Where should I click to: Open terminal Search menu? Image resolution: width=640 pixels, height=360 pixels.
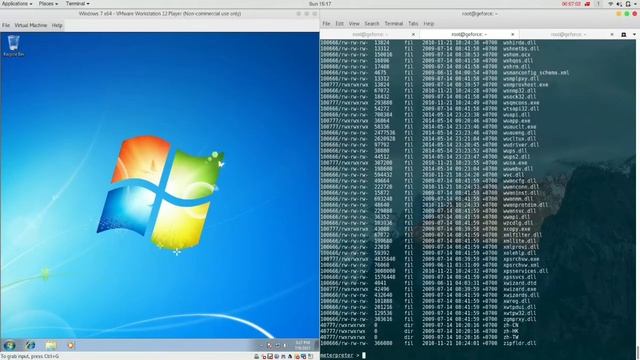point(372,24)
